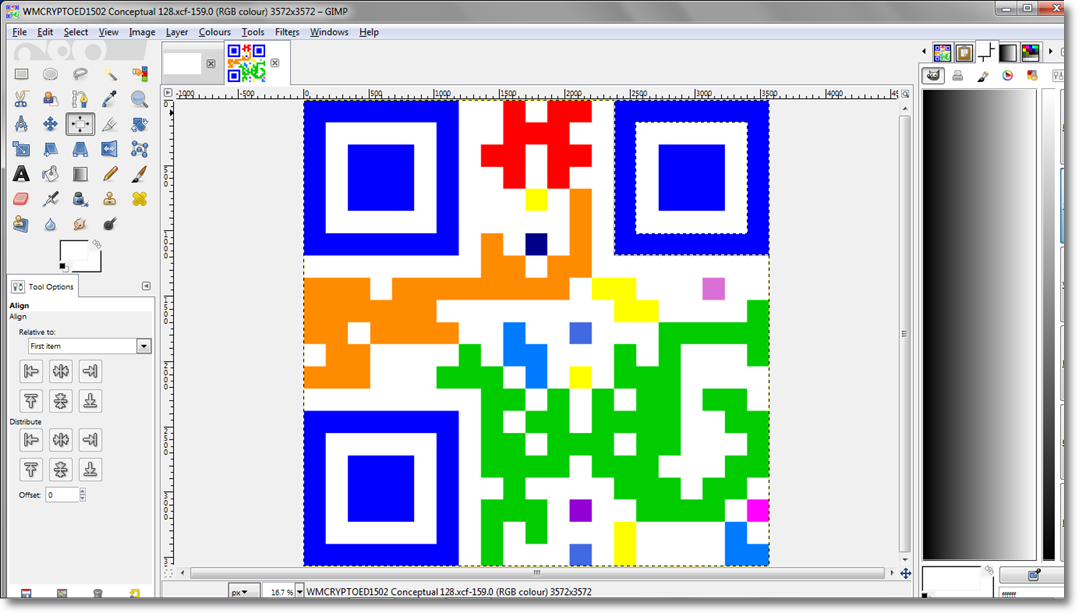Select the Perspective Clone tool
The height and width of the screenshot is (615, 1080).
(21, 224)
